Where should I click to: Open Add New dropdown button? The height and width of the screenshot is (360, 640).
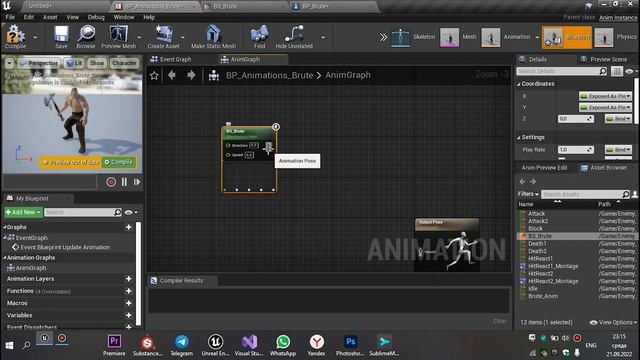pyautogui.click(x=23, y=212)
